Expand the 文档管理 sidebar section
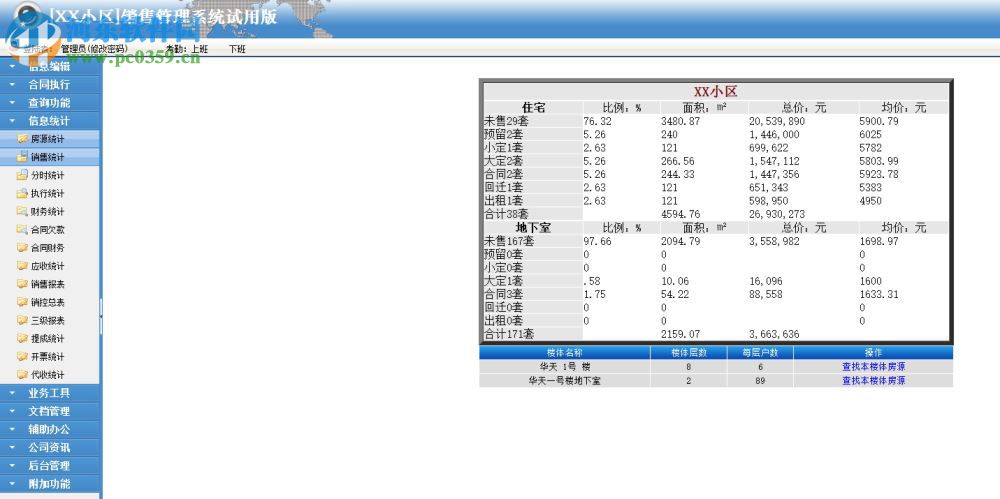Image resolution: width=1000 pixels, height=499 pixels. (50, 412)
